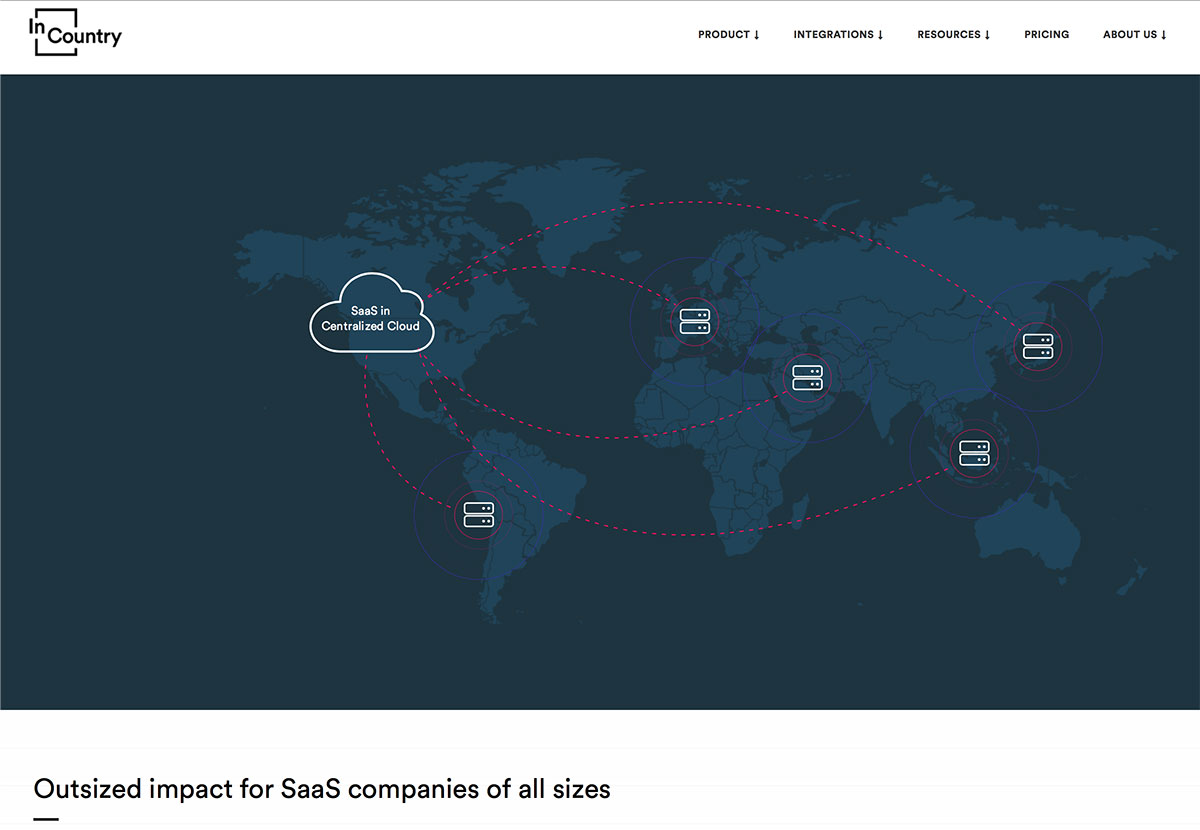Click the heading about SaaS companies impact
The width and height of the screenshot is (1200, 830).
322,789
